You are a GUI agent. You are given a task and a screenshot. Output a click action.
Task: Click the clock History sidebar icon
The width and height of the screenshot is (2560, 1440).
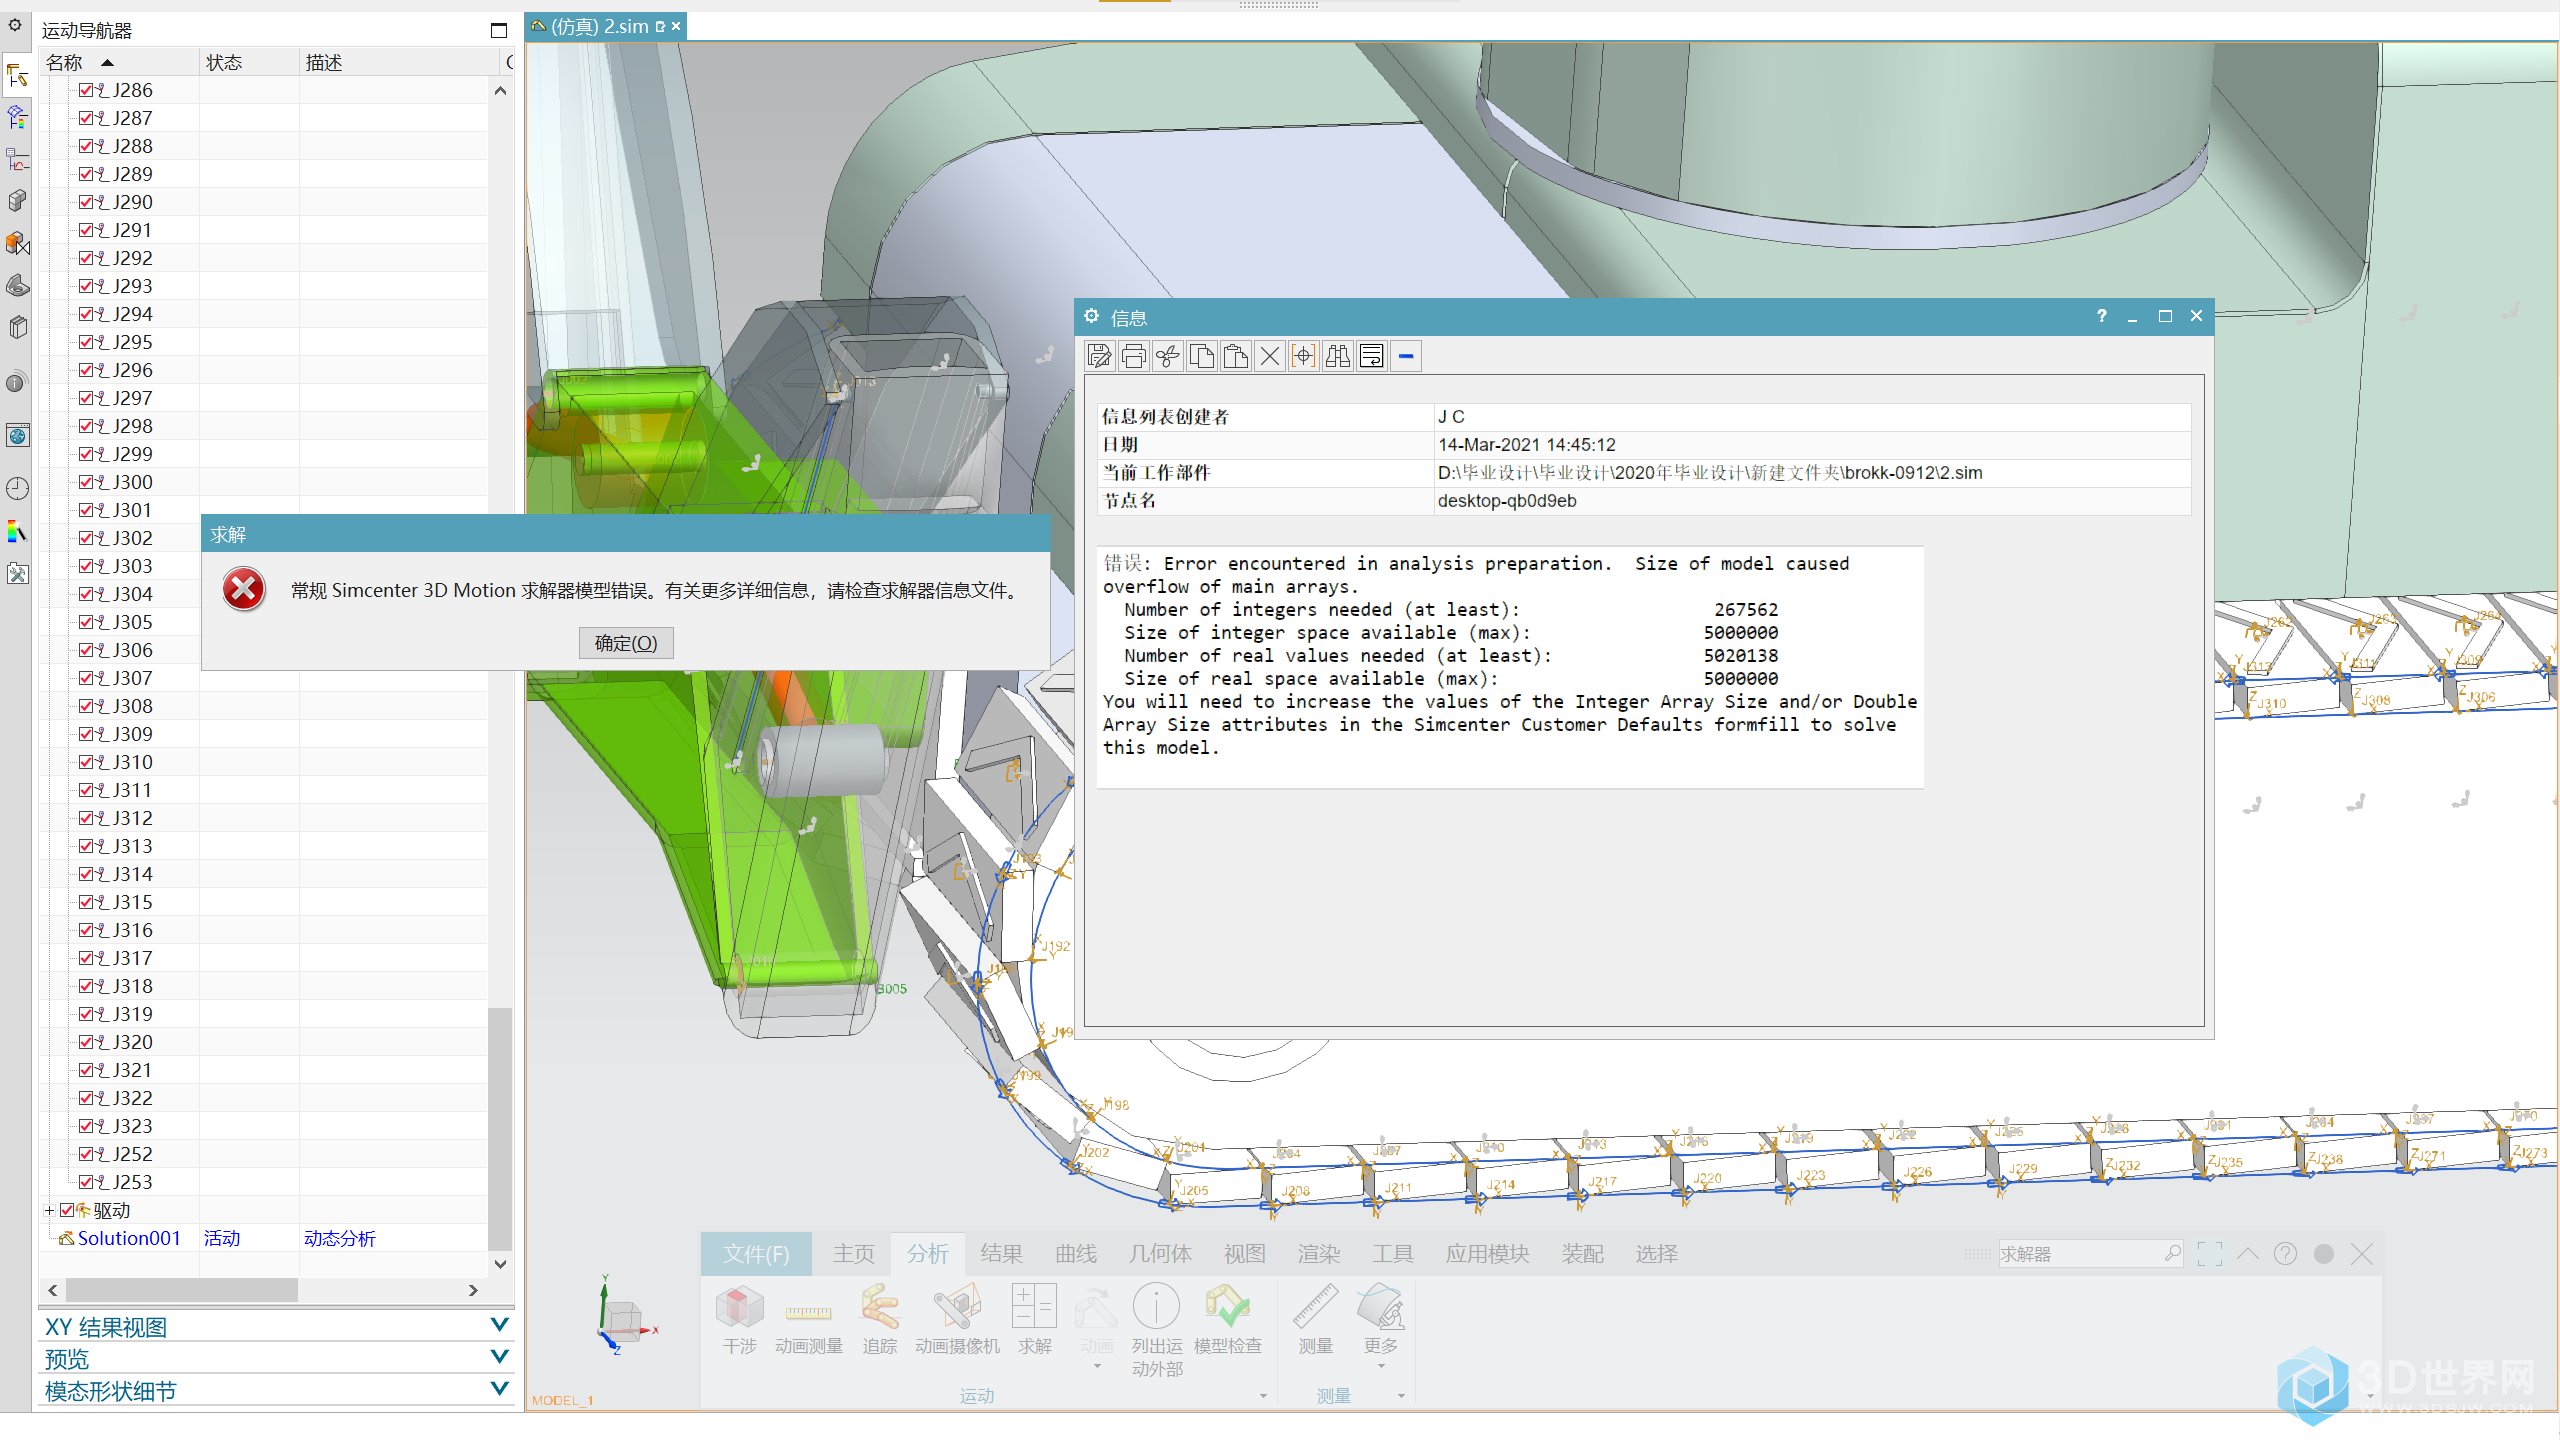tap(17, 488)
